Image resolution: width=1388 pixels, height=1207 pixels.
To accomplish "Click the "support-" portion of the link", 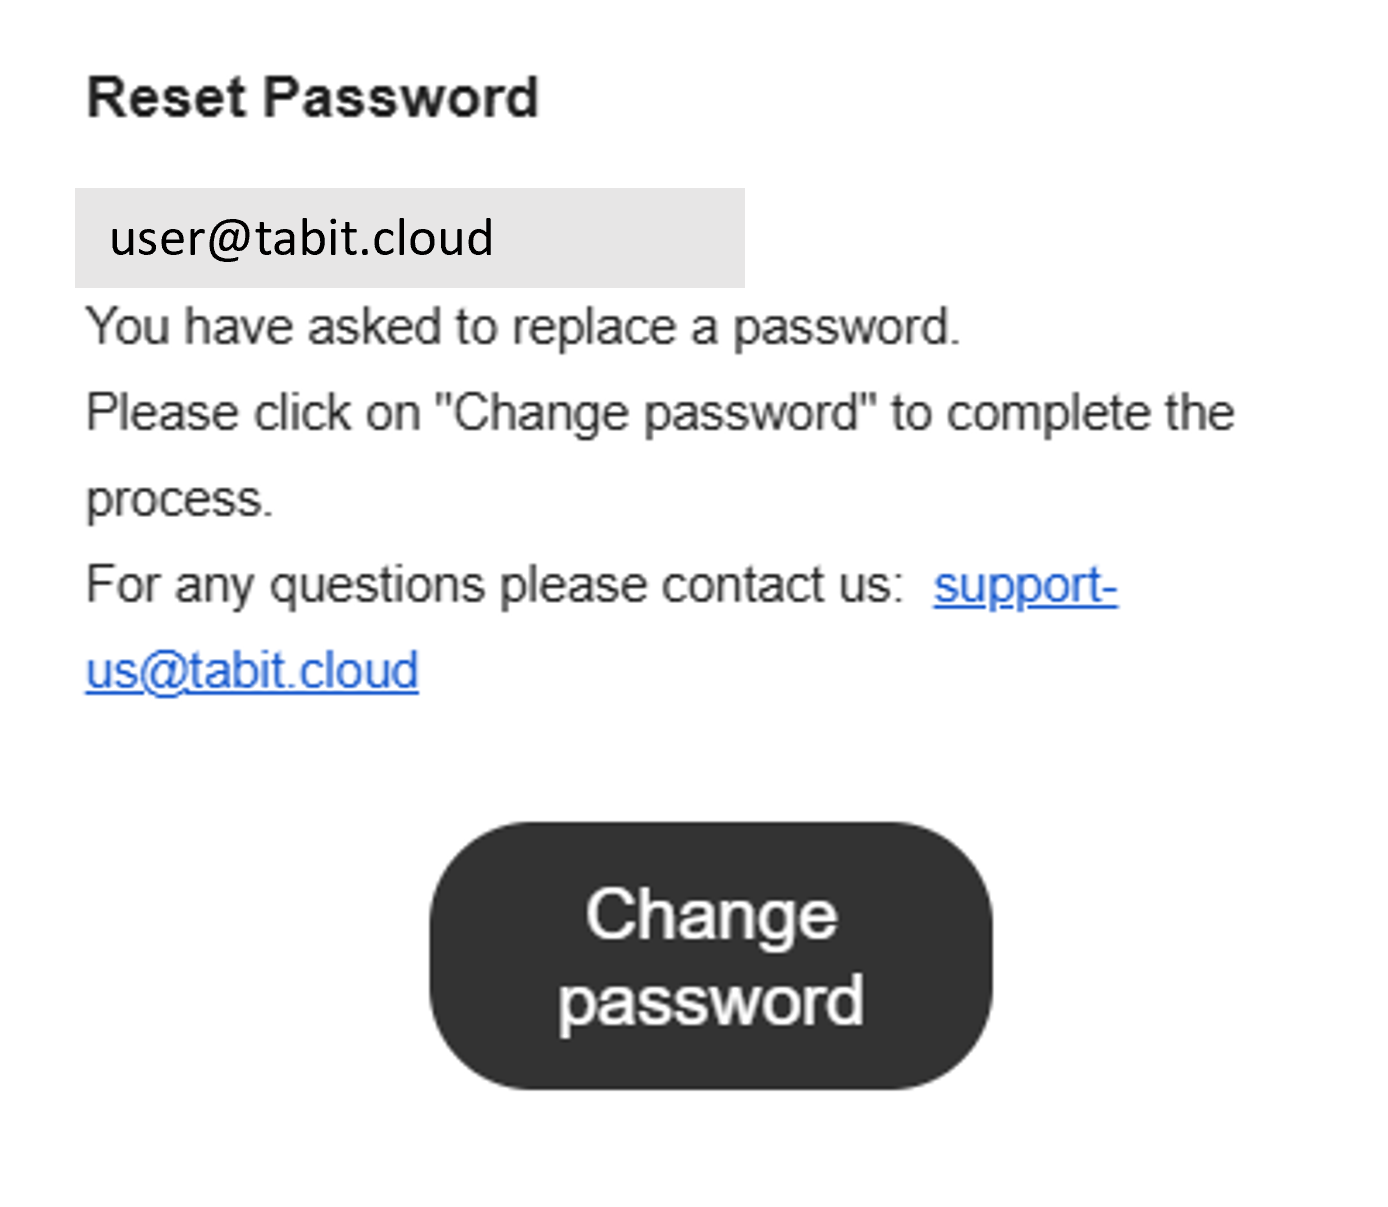I will [1024, 586].
